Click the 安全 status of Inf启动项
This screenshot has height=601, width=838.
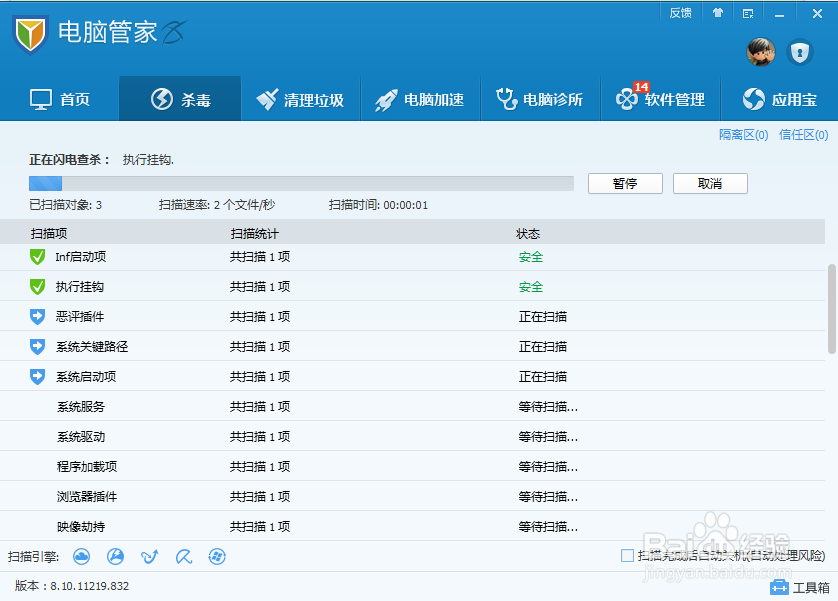(531, 257)
